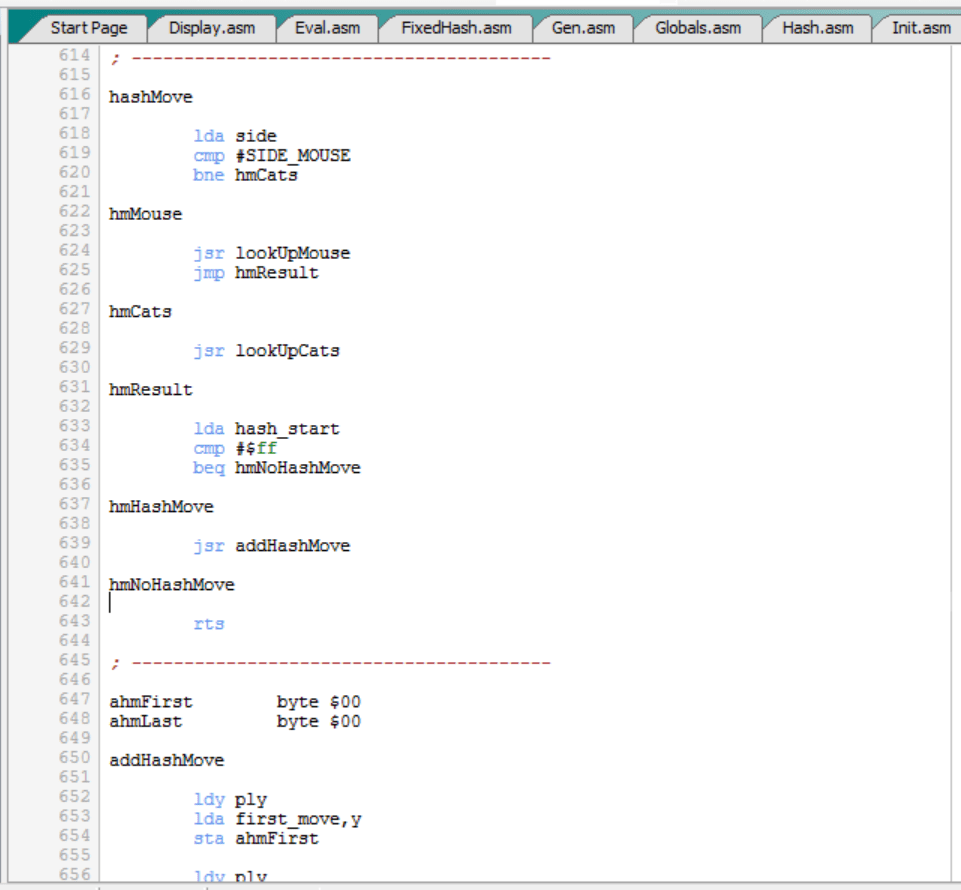The image size is (961, 890).
Task: Place cursor on the 'jsr lookUpMouse' line
Action: click(x=271, y=253)
